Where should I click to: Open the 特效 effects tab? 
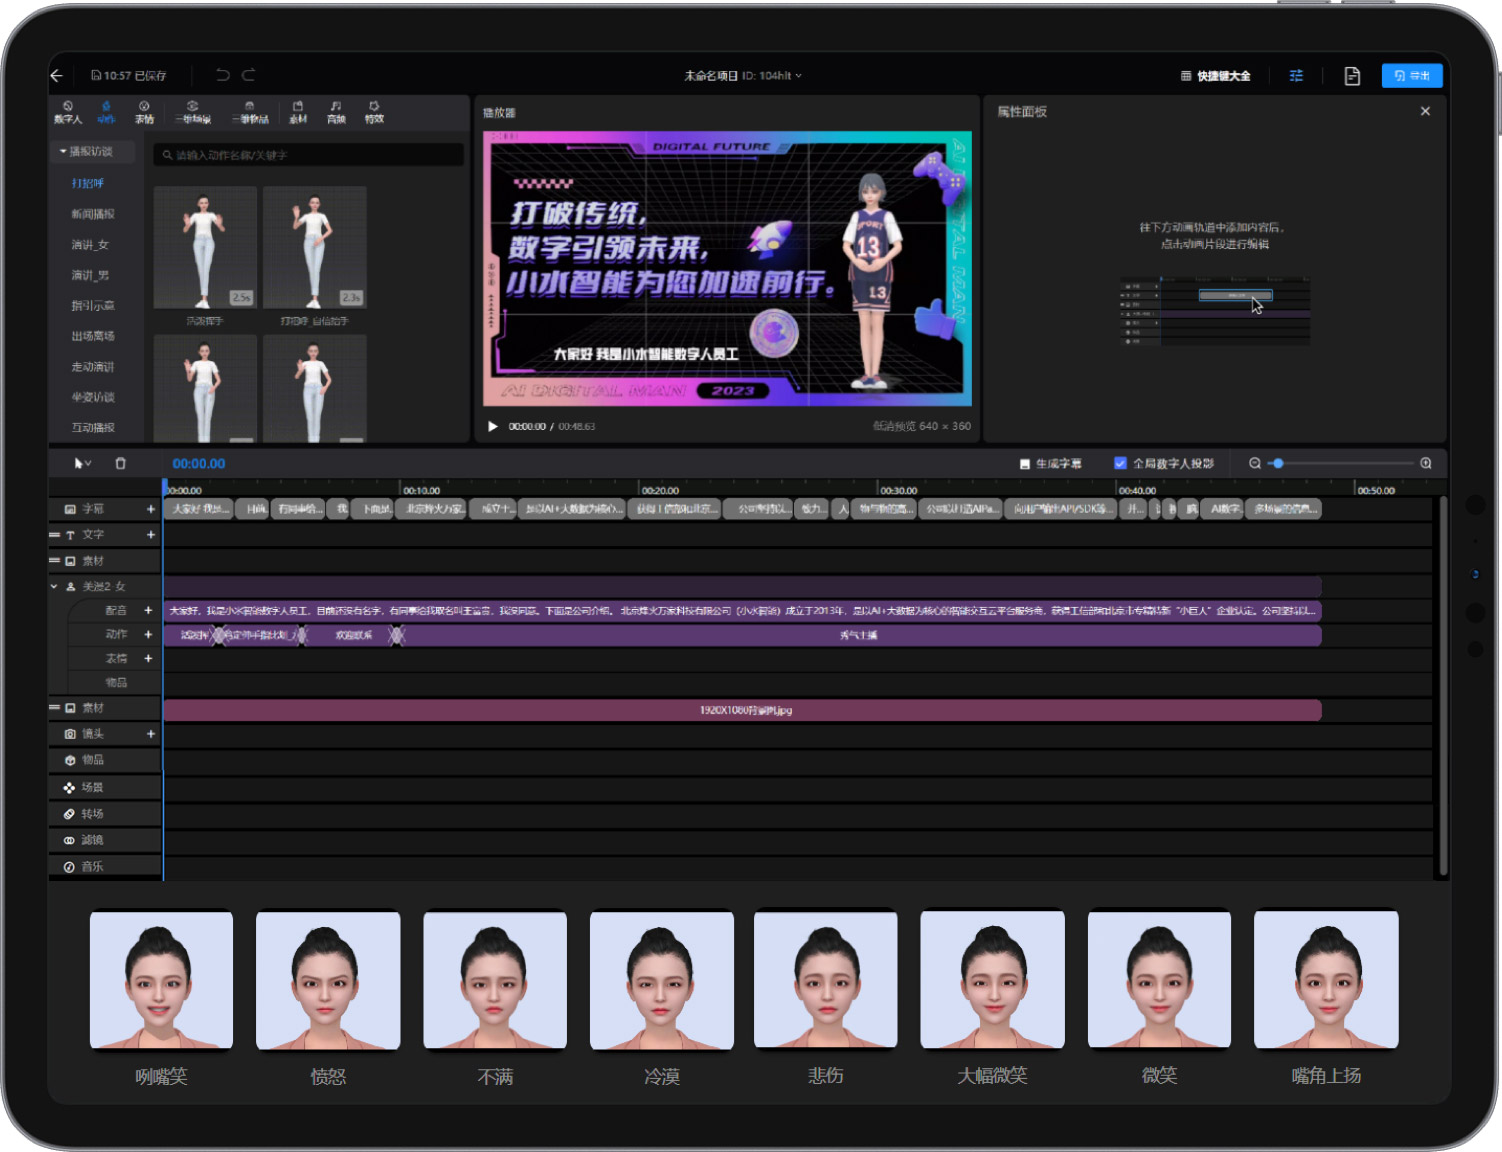(x=374, y=112)
